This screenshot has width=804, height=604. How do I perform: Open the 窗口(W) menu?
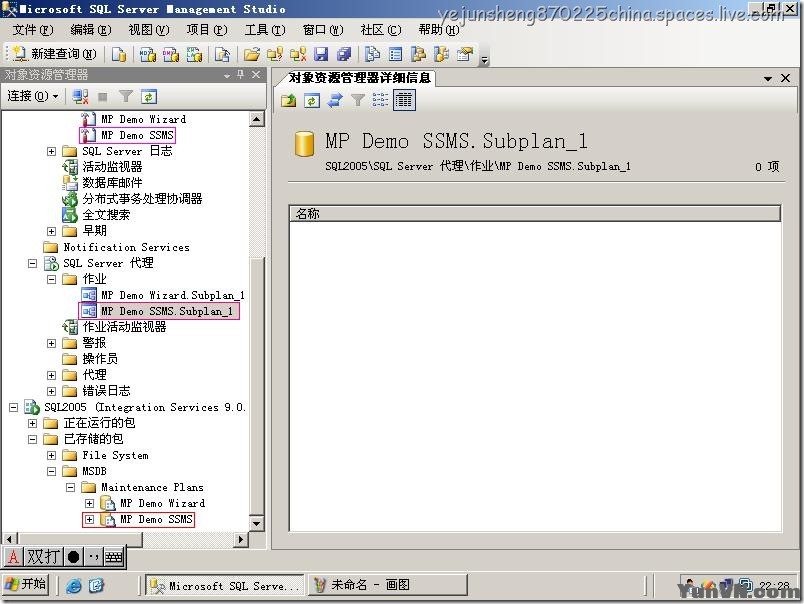pyautogui.click(x=323, y=30)
